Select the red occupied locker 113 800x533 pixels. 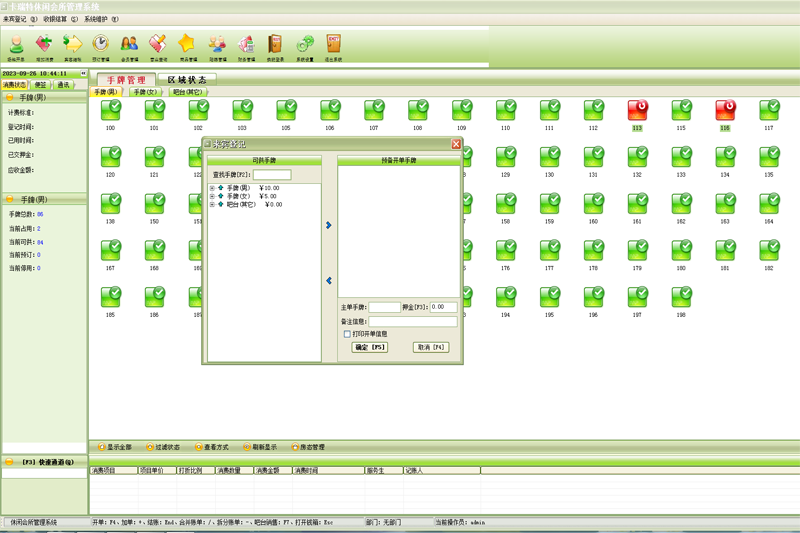pyautogui.click(x=637, y=110)
